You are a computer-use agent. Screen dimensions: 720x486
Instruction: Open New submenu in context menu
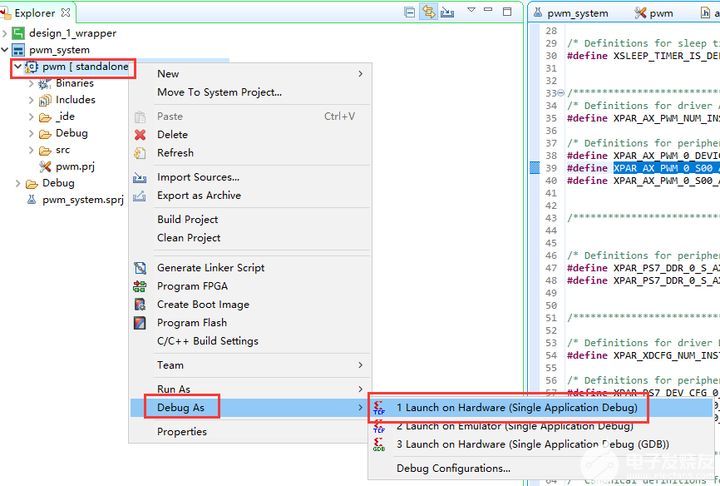coord(251,73)
